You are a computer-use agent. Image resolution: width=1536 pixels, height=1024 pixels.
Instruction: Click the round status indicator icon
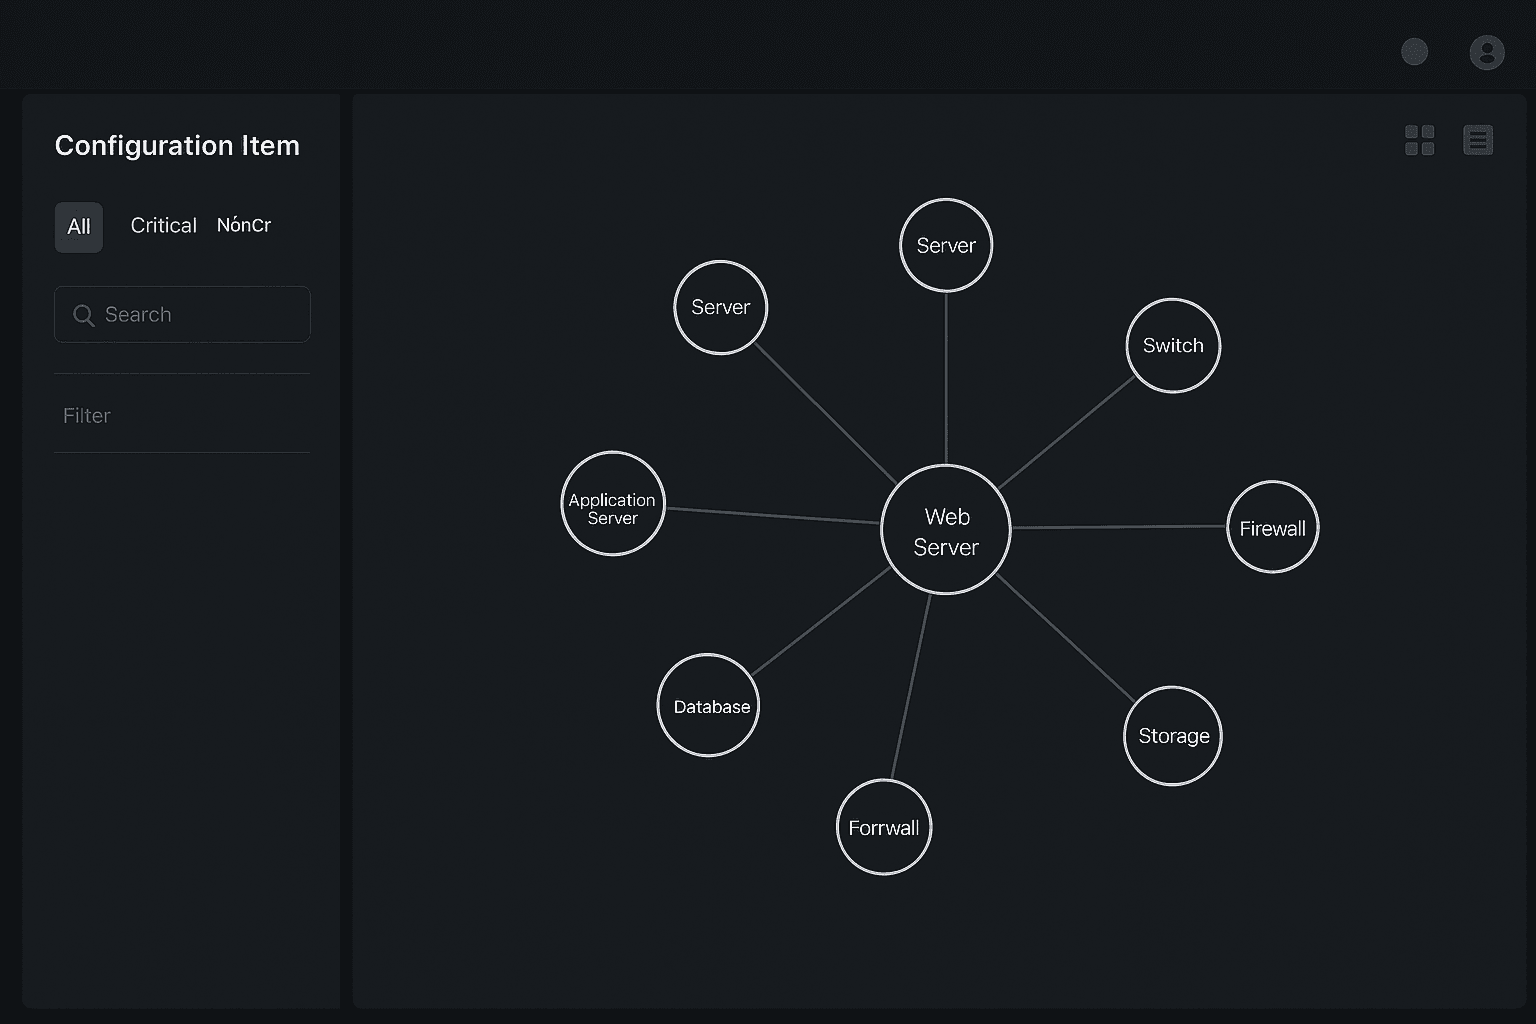(x=1414, y=52)
